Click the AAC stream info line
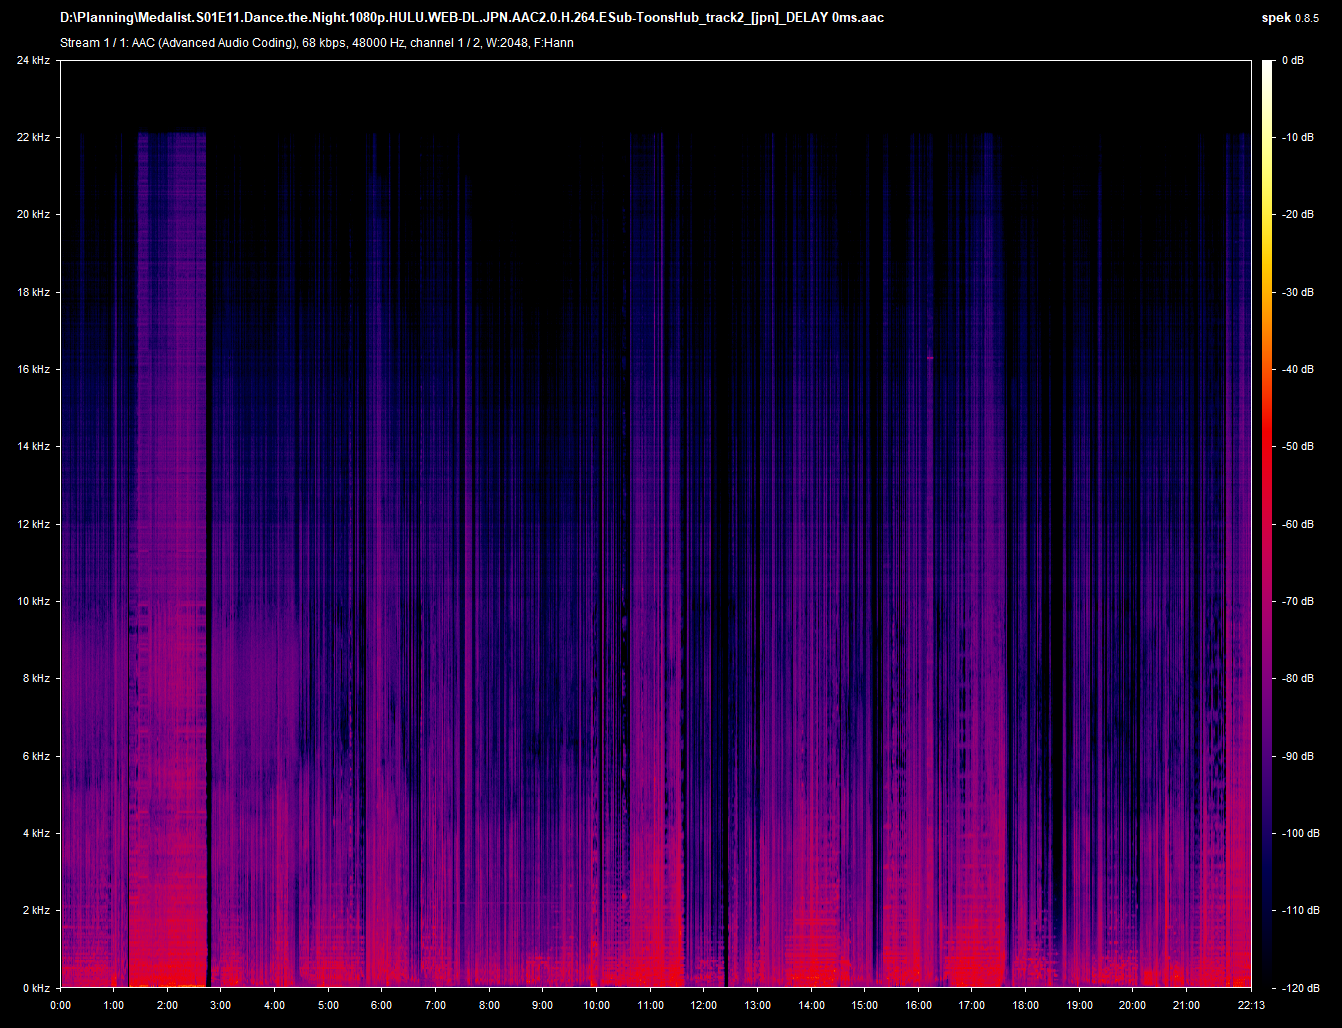The image size is (1342, 1028). pyautogui.click(x=317, y=43)
